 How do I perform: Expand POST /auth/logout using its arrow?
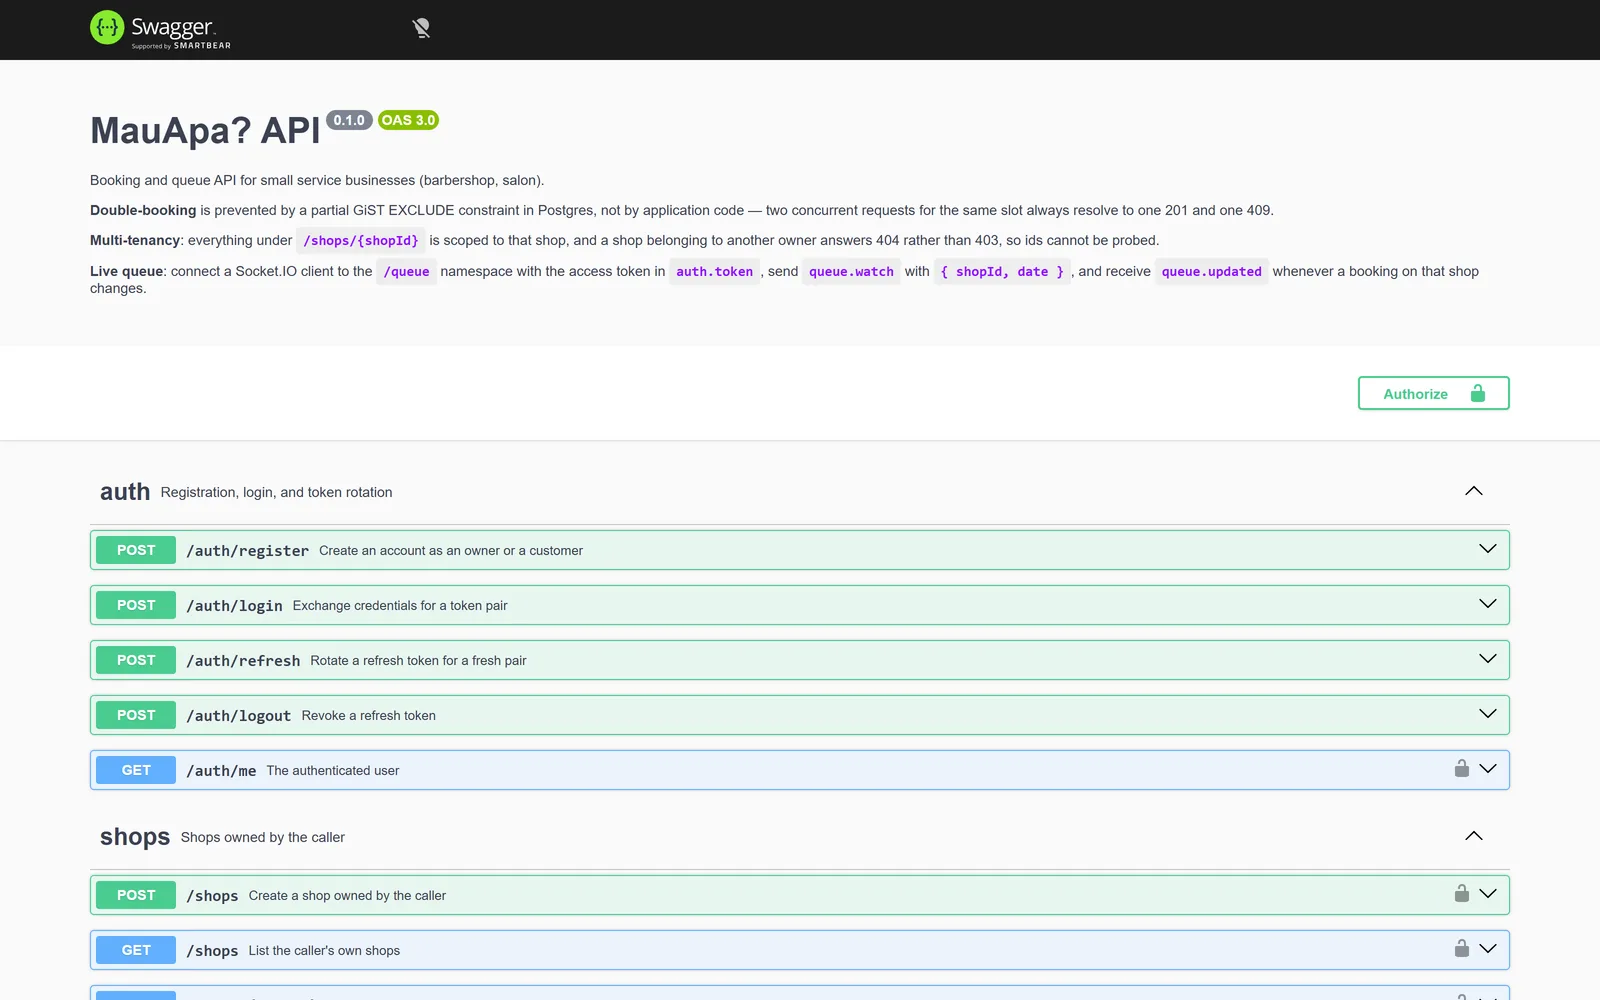1488,714
